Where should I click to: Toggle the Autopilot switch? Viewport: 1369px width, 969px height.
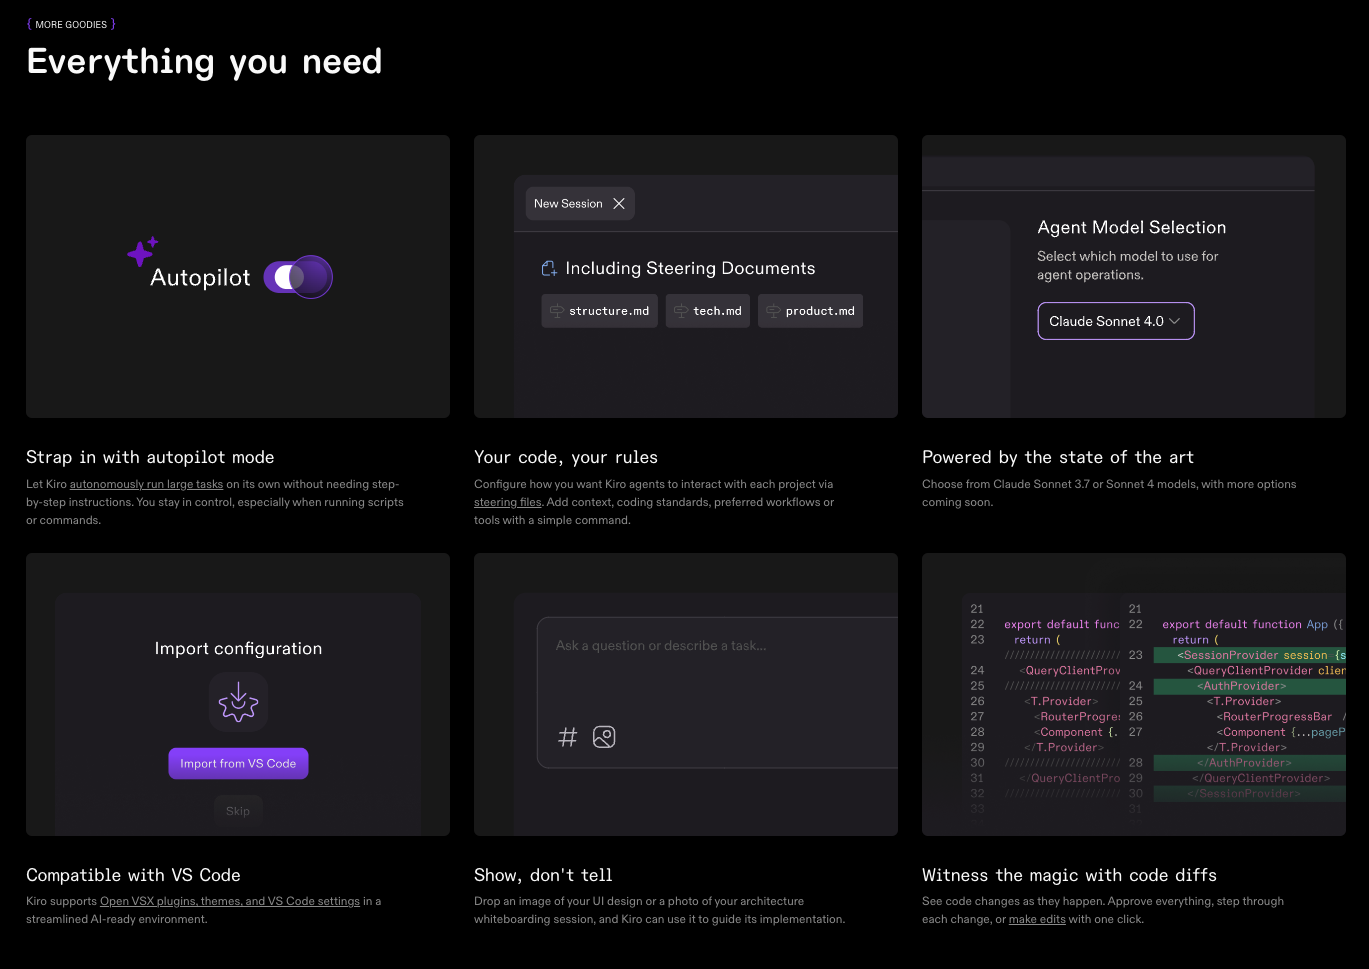pyautogui.click(x=297, y=277)
